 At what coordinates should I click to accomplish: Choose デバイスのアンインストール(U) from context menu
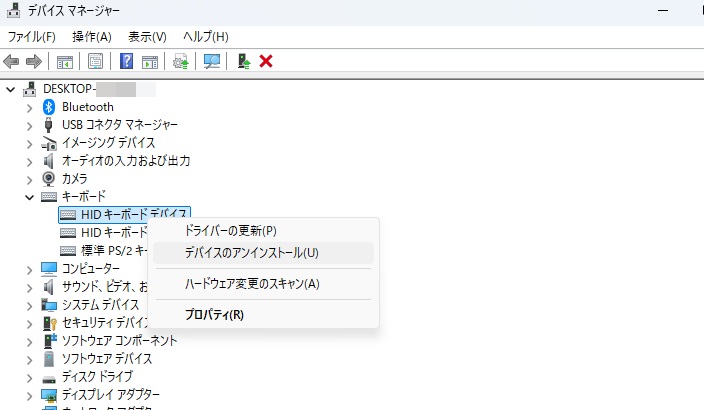tap(263, 253)
